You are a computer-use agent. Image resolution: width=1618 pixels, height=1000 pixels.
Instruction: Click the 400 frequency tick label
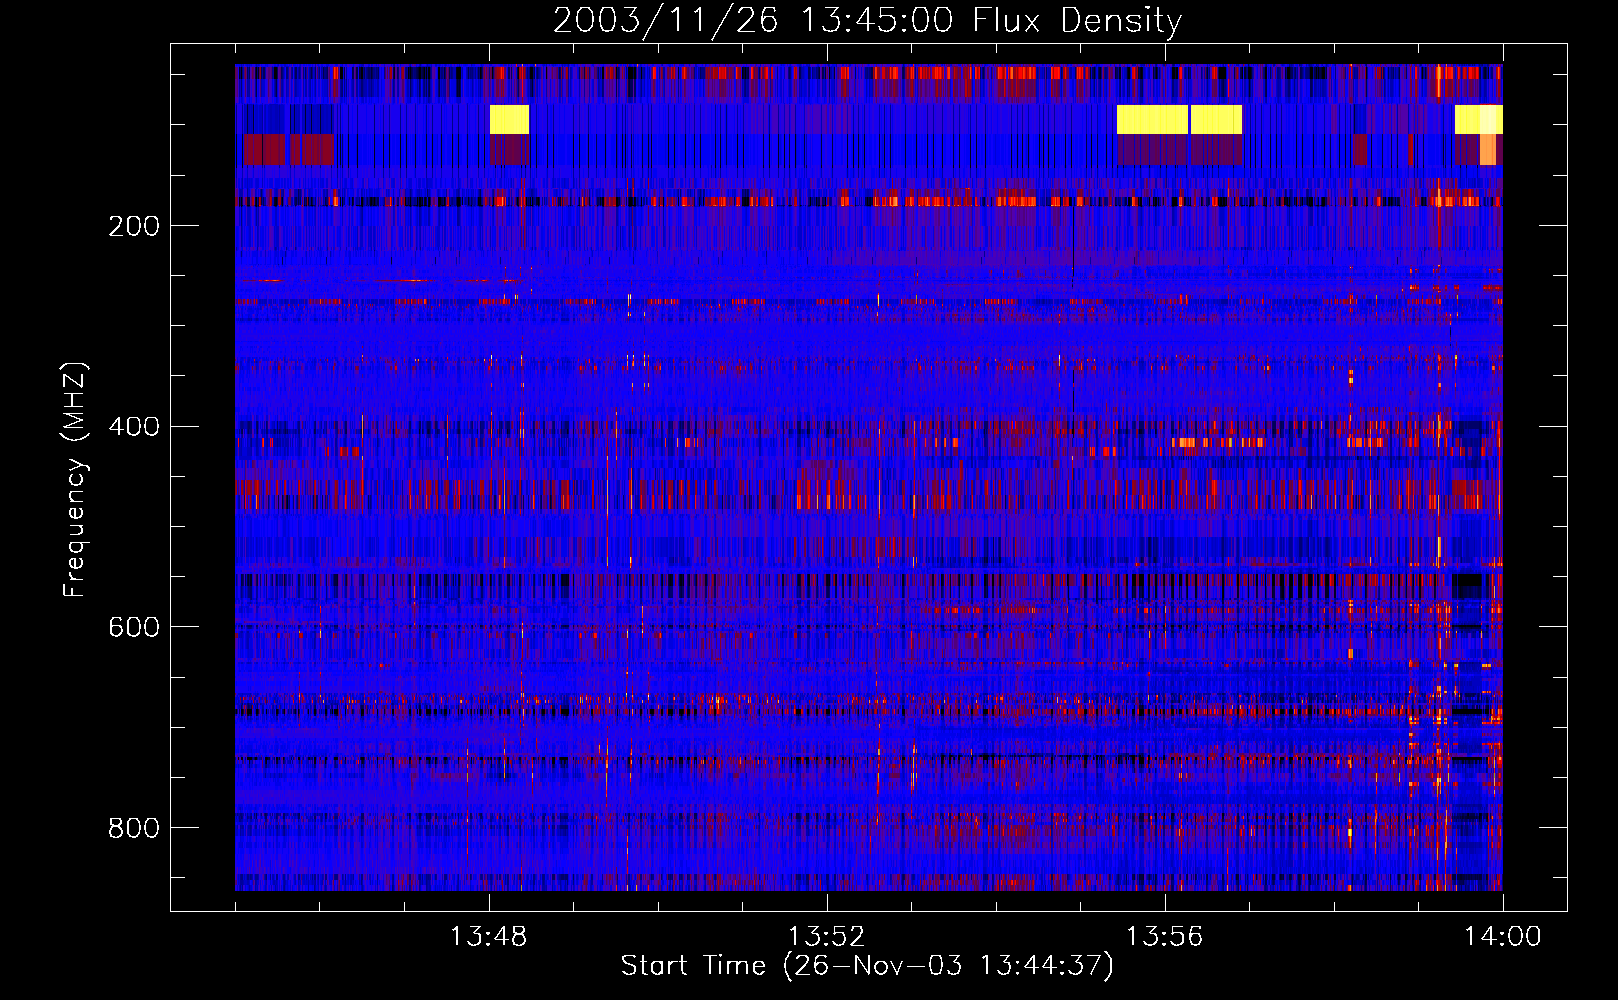coord(134,427)
